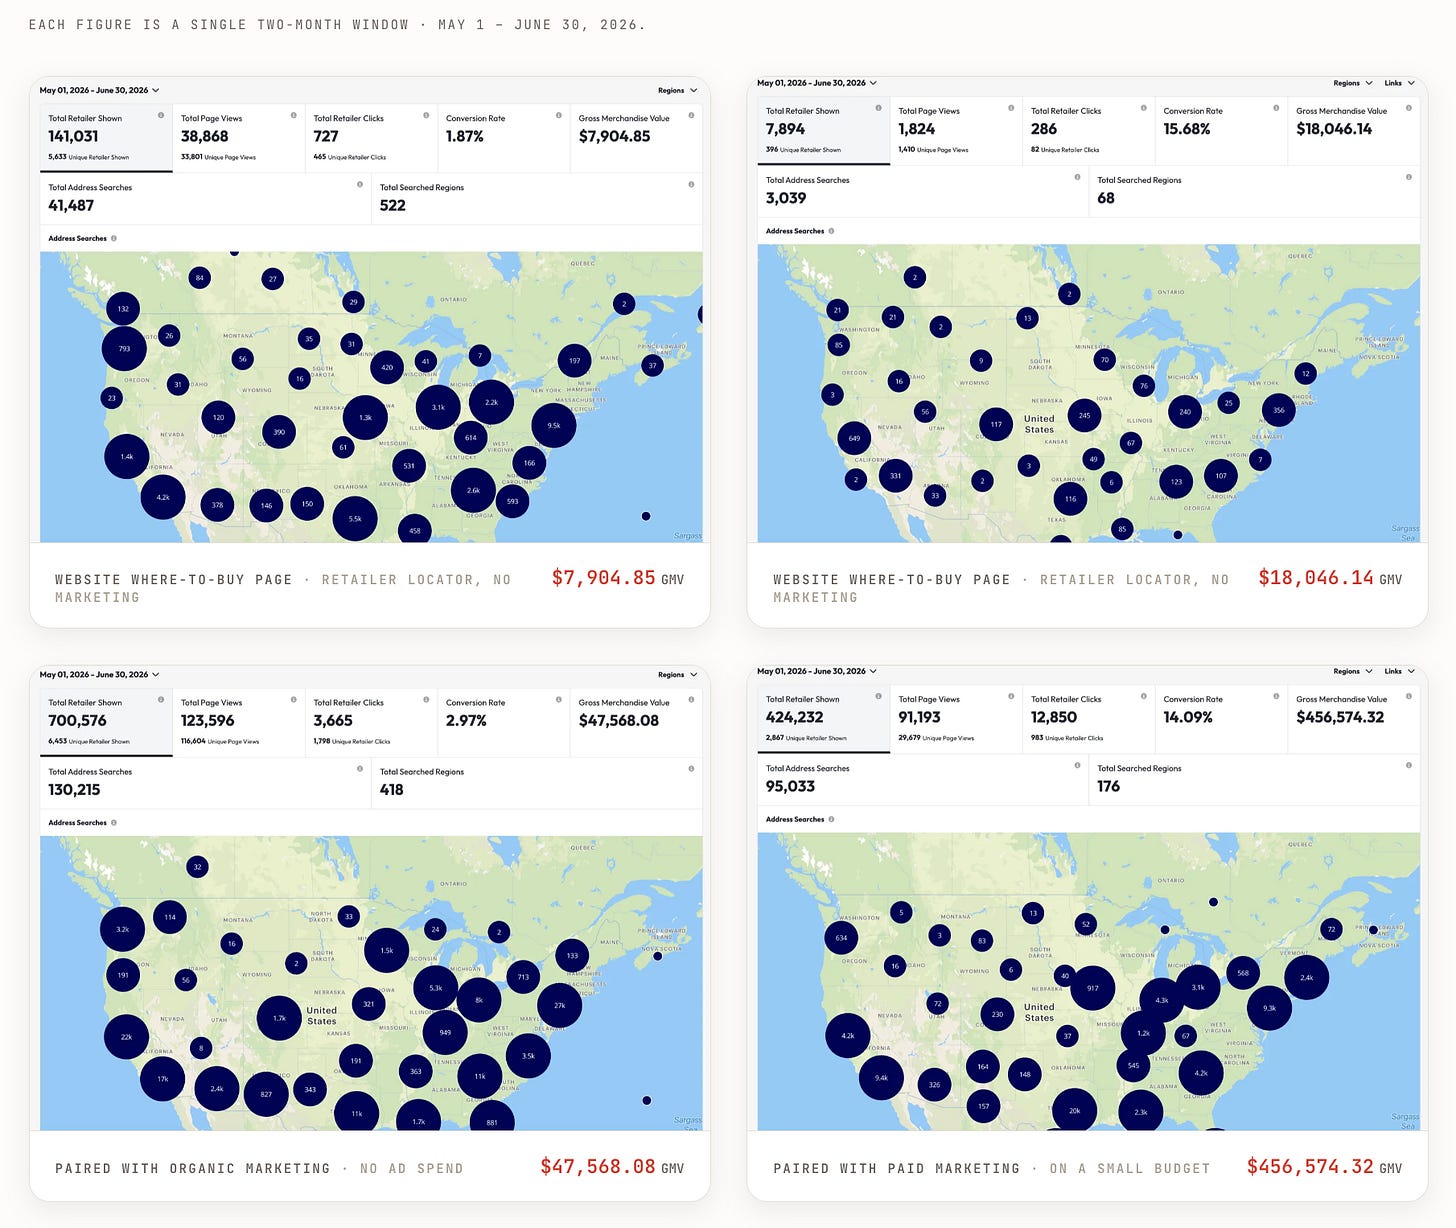Click info icon on Total Searched Regions 418 card
1456x1228 pixels.
coord(691,768)
